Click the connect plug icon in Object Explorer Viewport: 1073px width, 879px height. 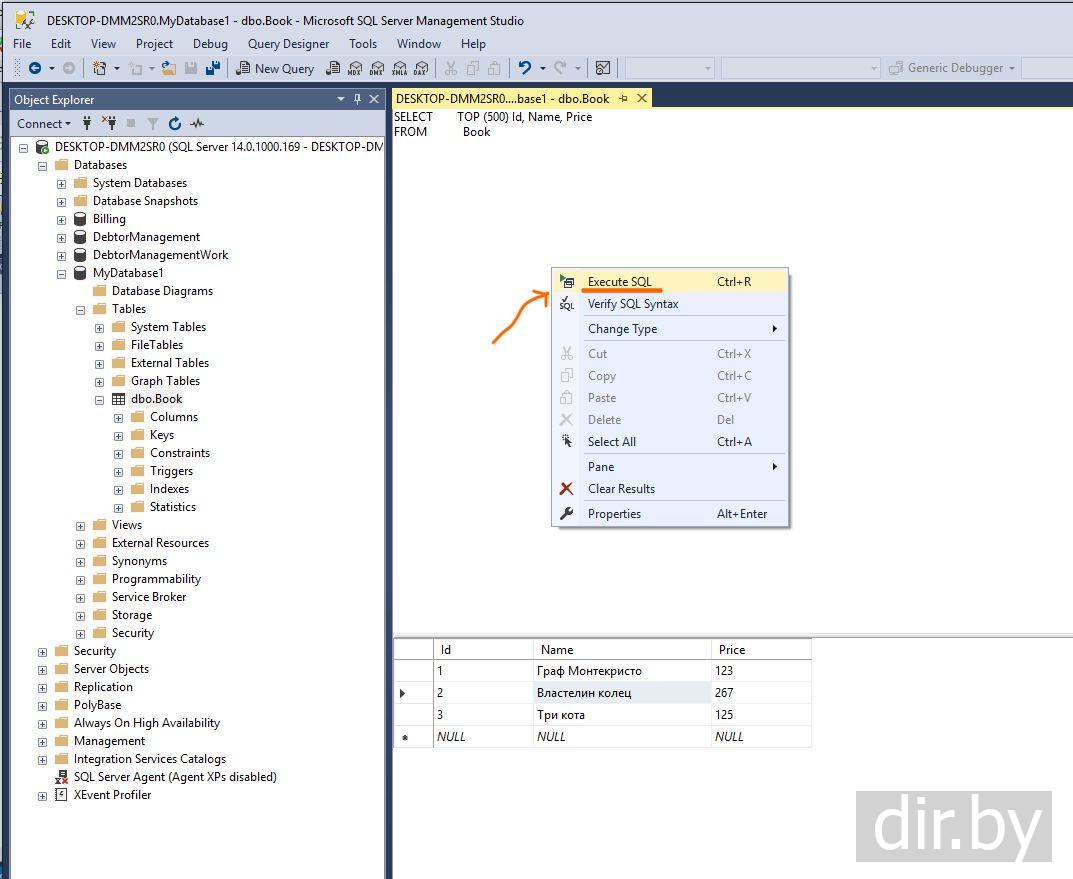(88, 123)
